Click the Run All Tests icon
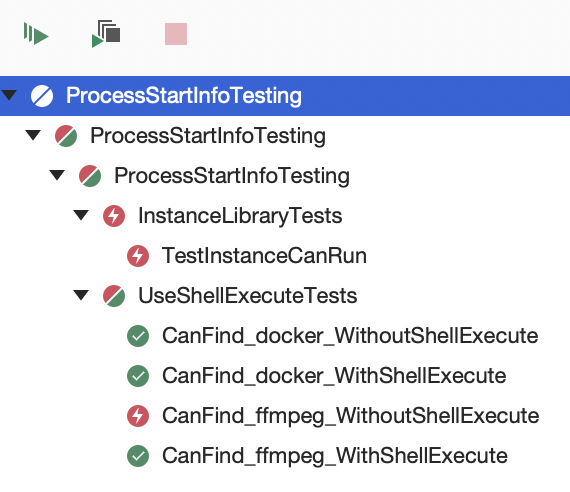Screen dimensions: 570x492 pos(36,34)
